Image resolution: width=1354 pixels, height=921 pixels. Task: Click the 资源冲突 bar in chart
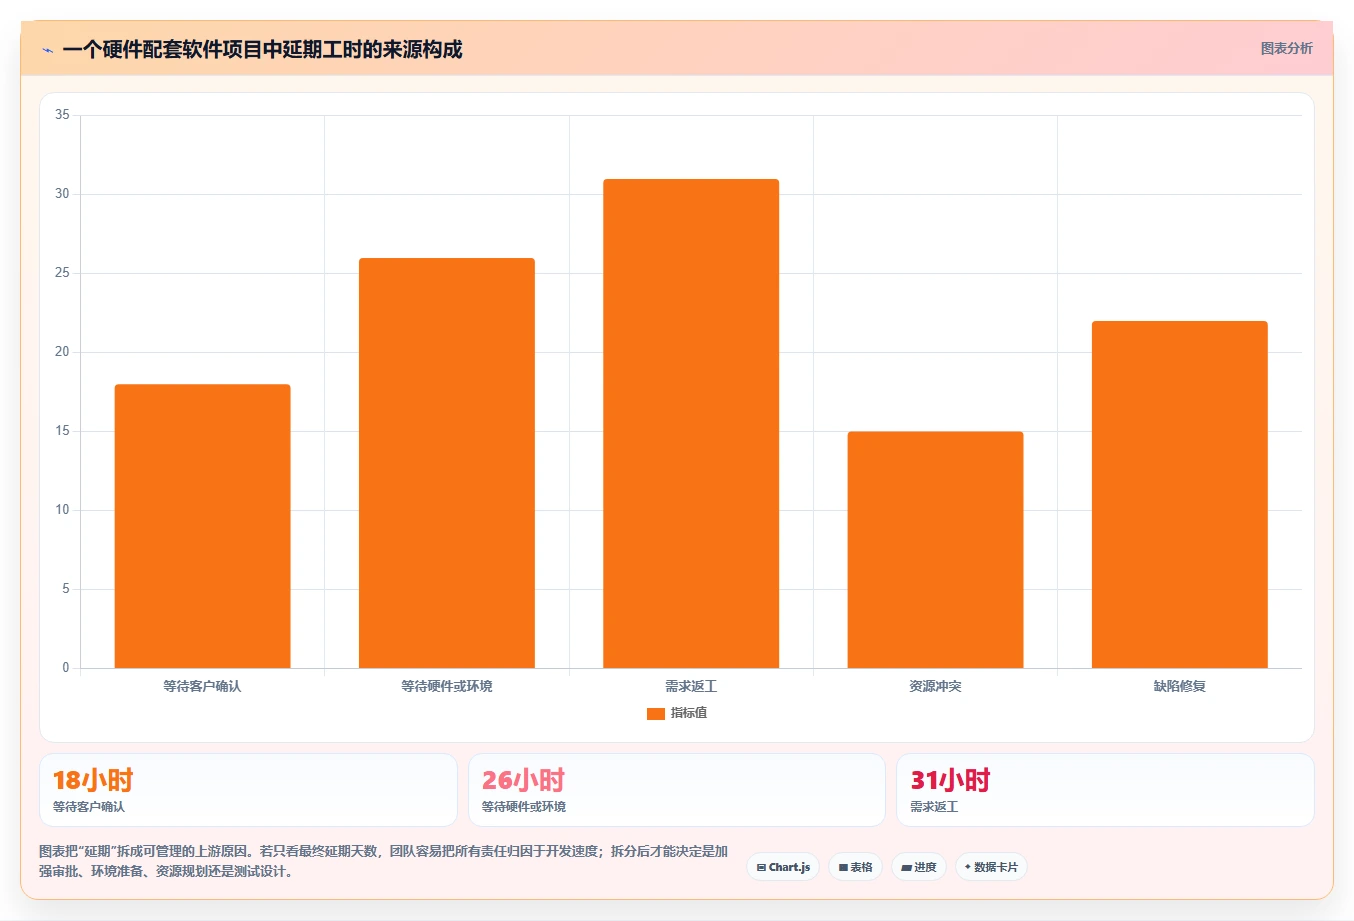(x=935, y=550)
